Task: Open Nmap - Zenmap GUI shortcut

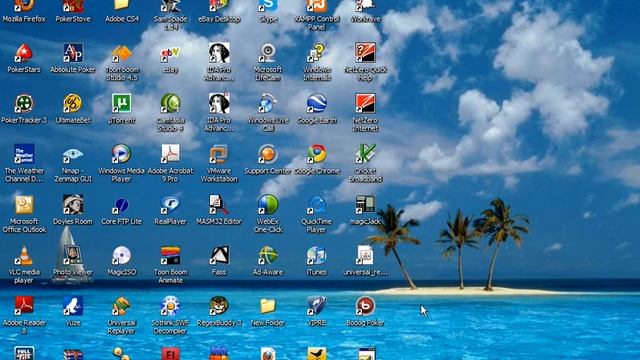Action: [x=73, y=154]
